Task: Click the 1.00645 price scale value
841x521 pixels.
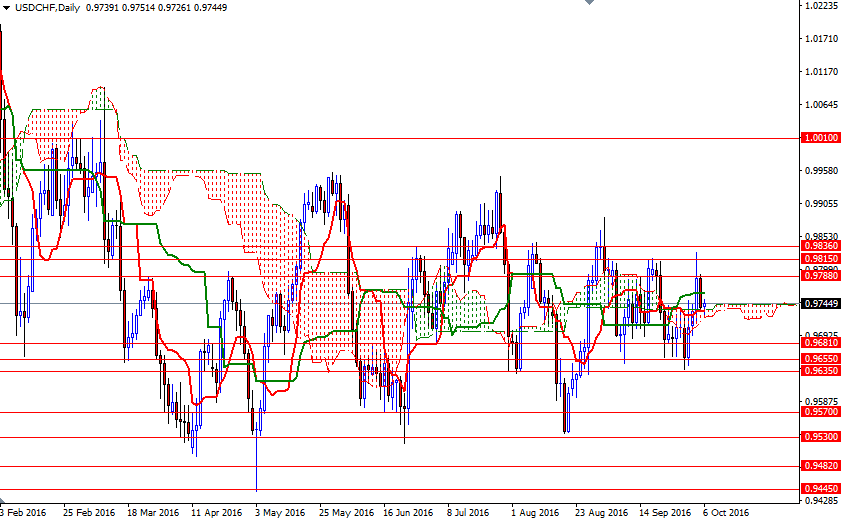Action: [822, 105]
